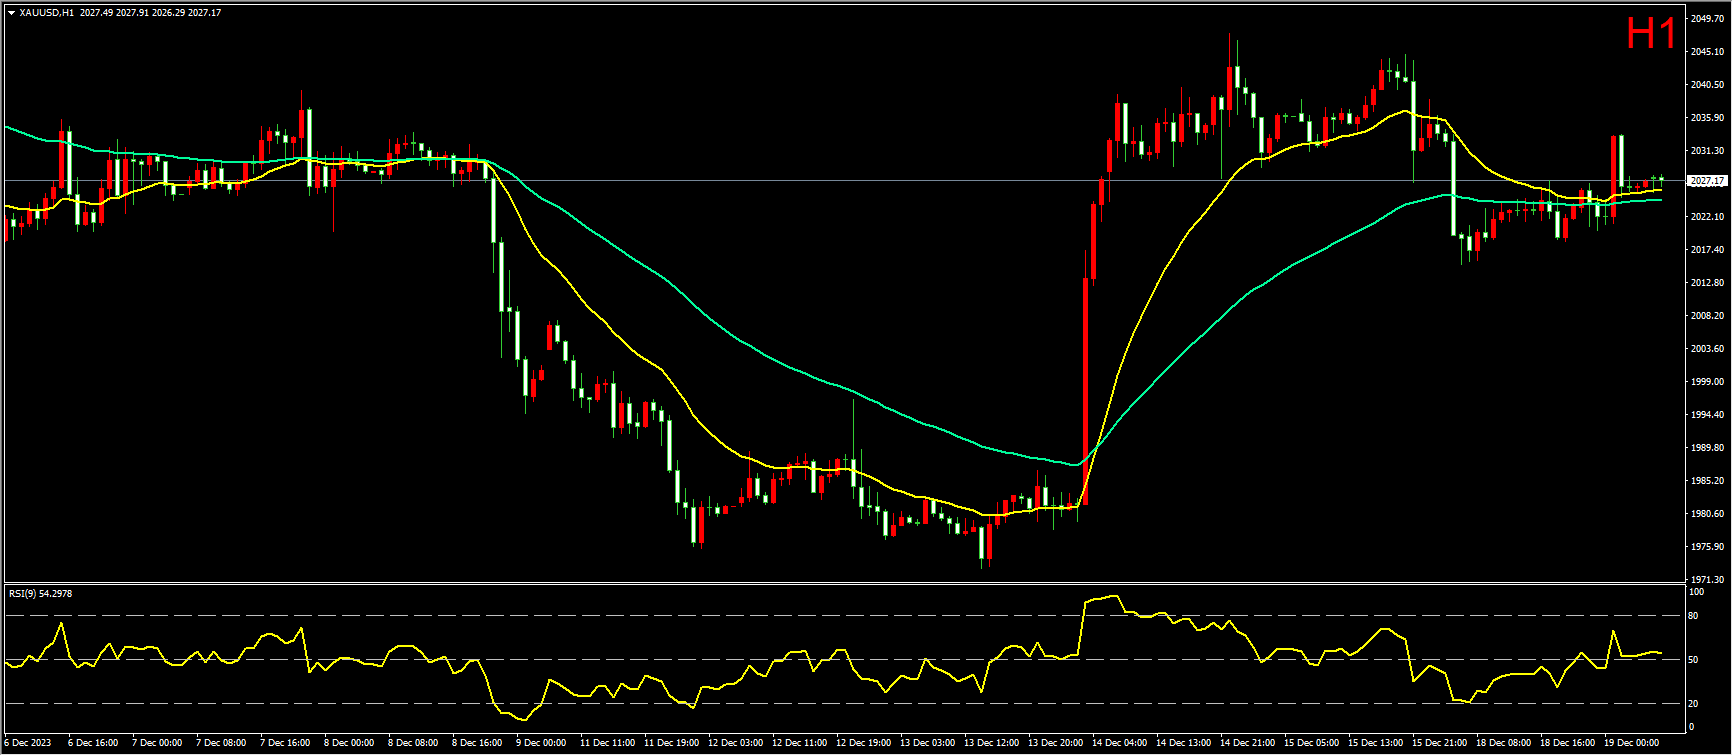Click price axis label 2003.60
Screen dimensions: 1733x756
pyautogui.click(x=1708, y=349)
